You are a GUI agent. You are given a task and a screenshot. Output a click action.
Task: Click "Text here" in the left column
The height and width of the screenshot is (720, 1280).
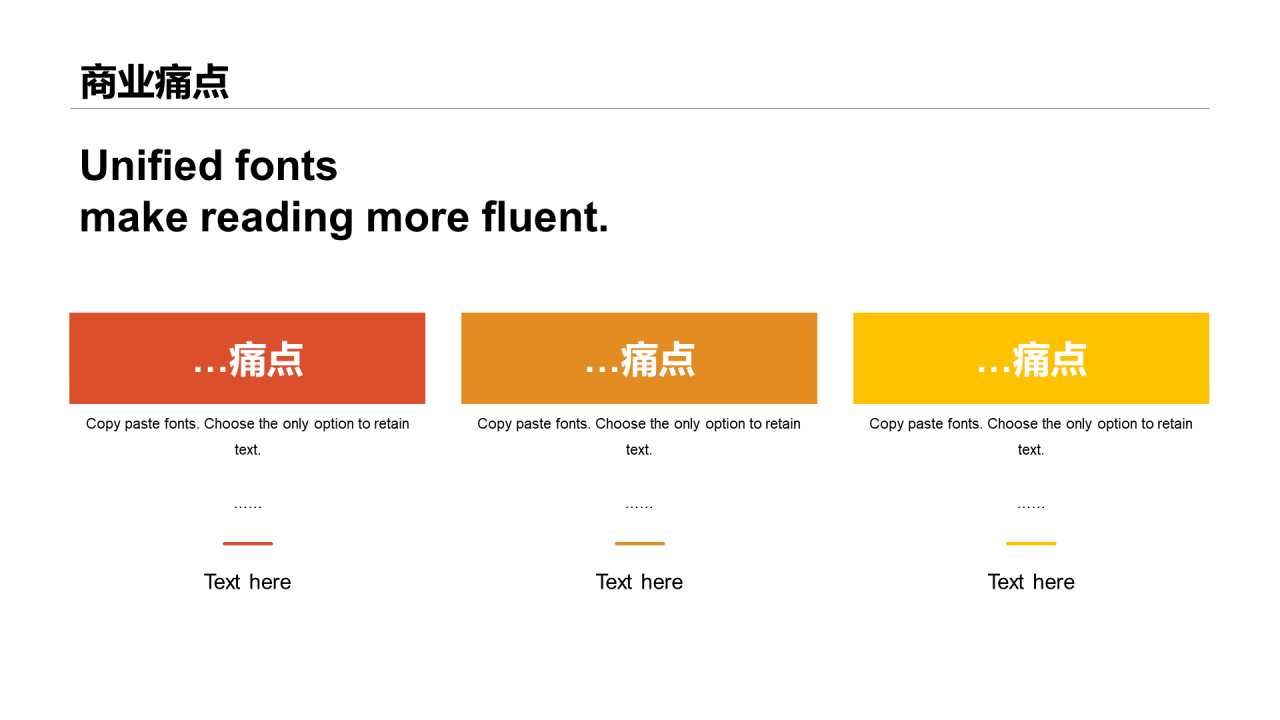pos(247,582)
